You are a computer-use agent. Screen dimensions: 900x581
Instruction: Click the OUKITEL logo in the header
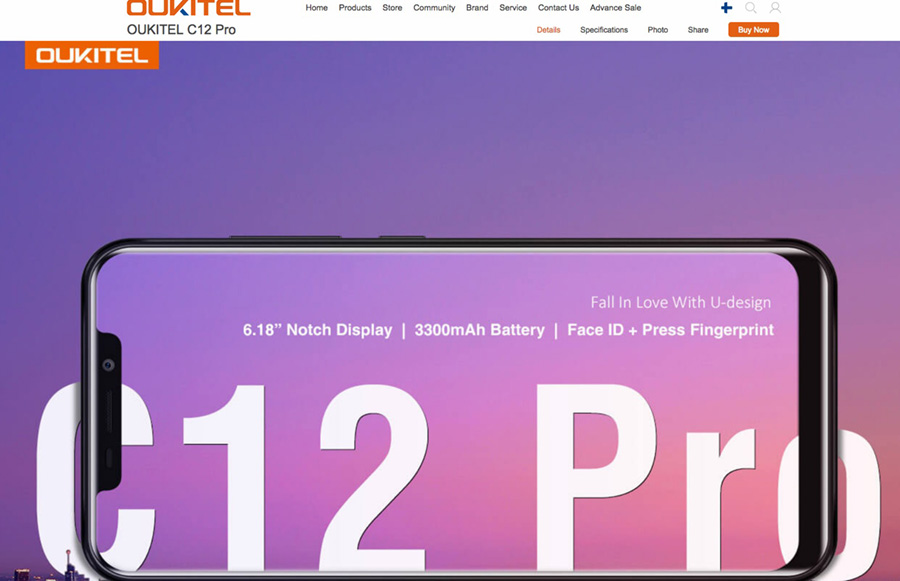click(188, 8)
